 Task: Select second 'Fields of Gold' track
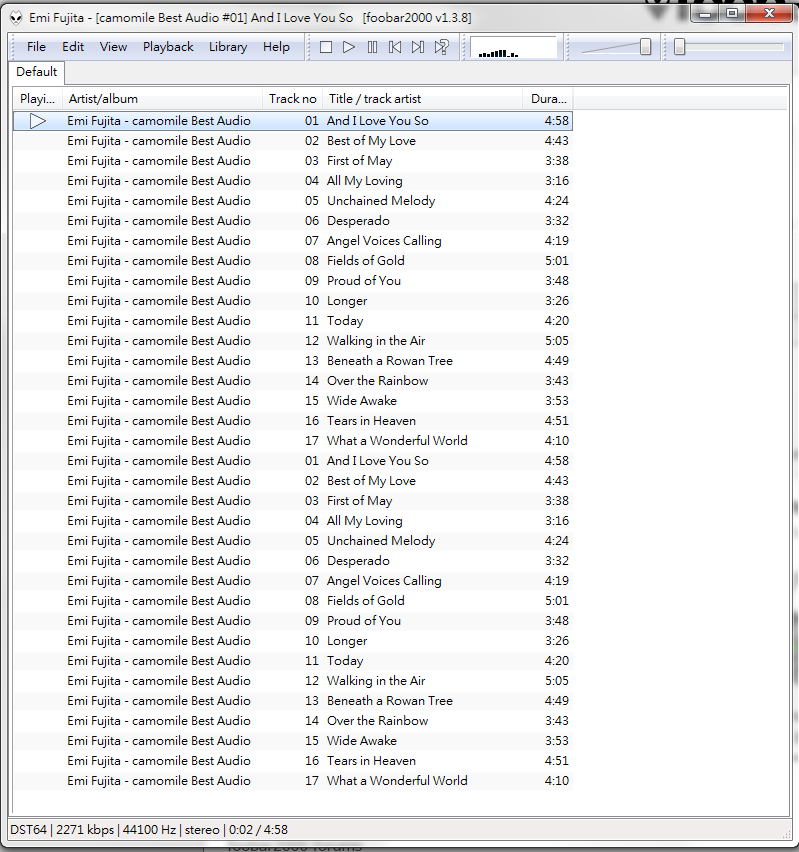(293, 601)
